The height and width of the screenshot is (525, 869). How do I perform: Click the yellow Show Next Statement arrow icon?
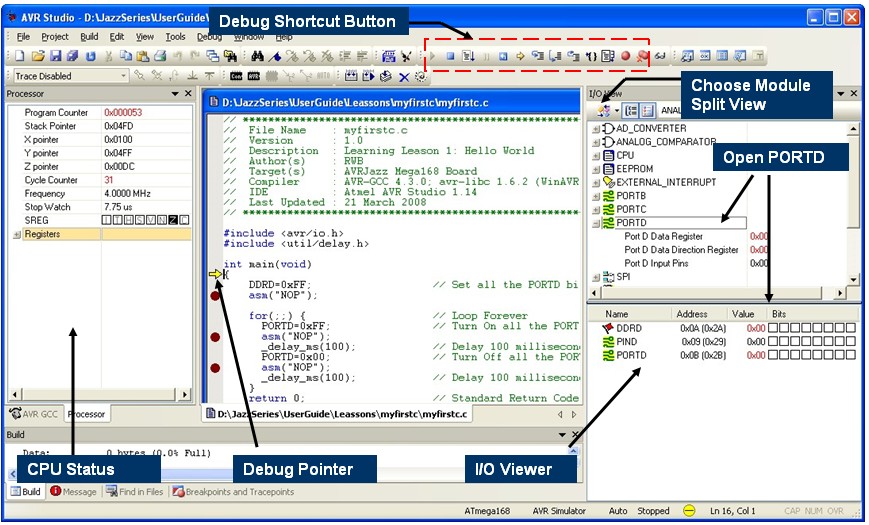(x=520, y=56)
